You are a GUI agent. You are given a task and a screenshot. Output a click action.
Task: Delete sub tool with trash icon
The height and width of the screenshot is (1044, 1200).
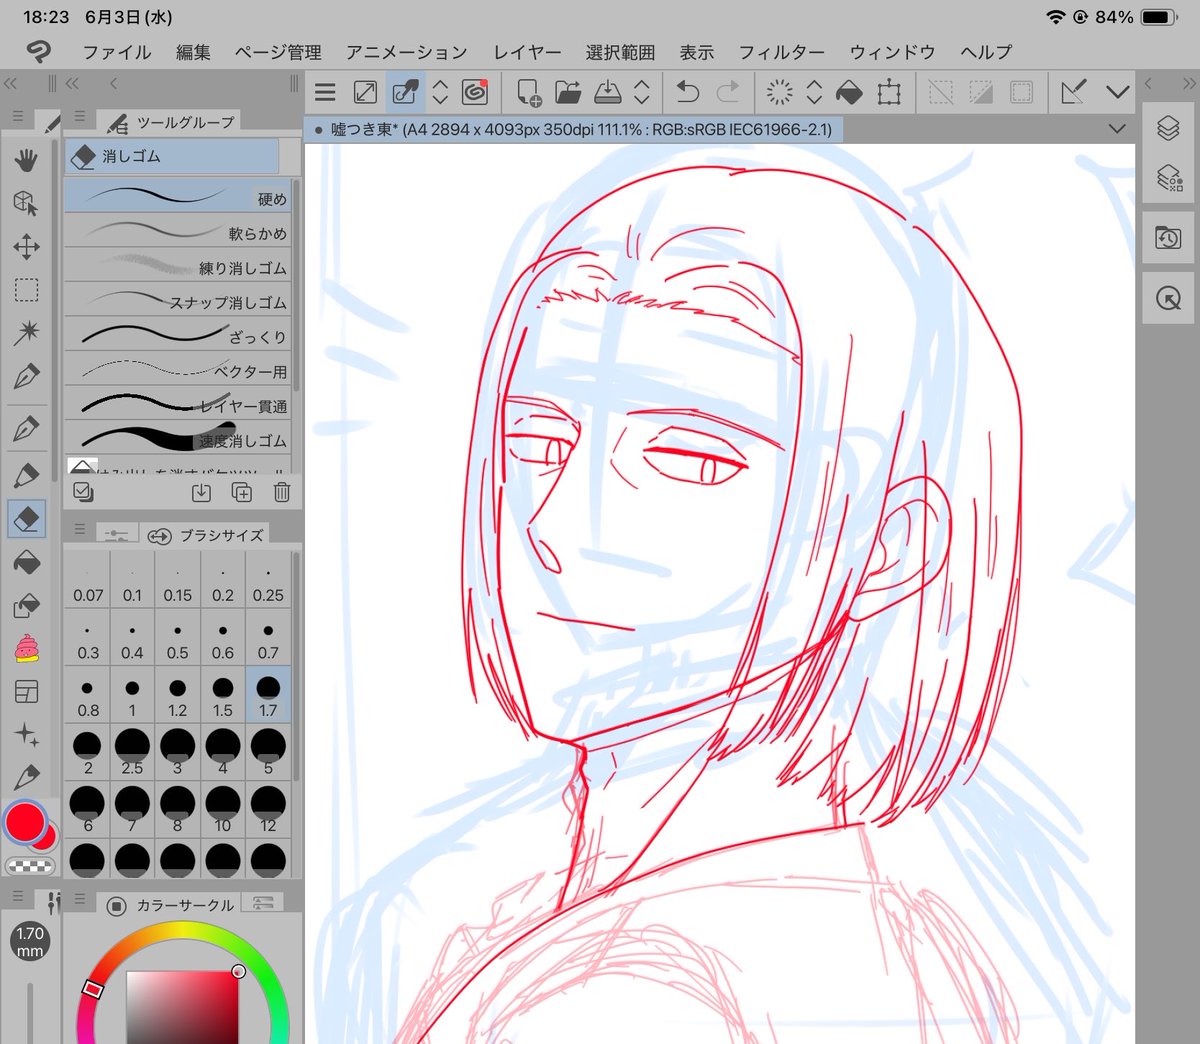281,492
